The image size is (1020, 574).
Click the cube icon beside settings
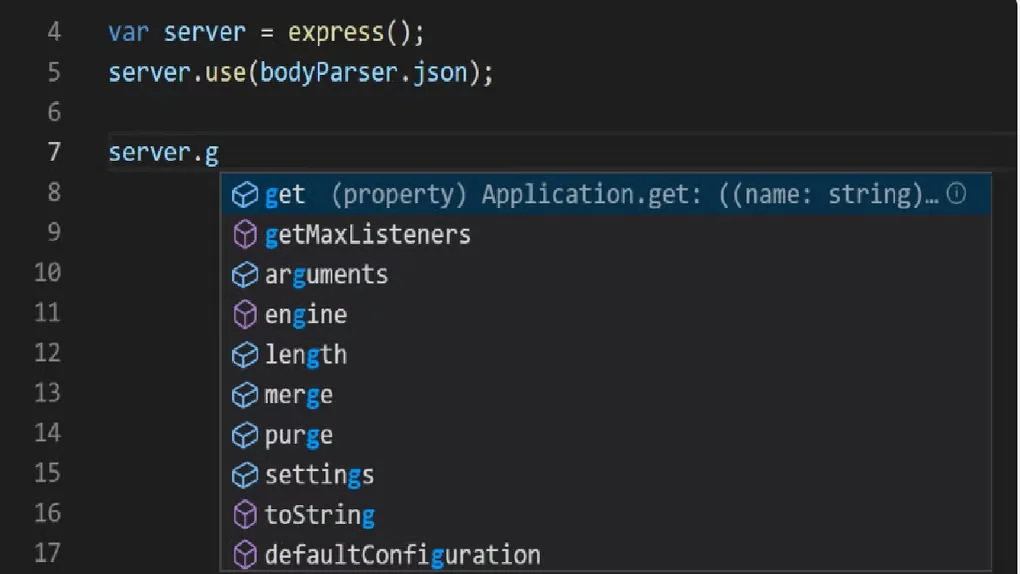coord(245,475)
